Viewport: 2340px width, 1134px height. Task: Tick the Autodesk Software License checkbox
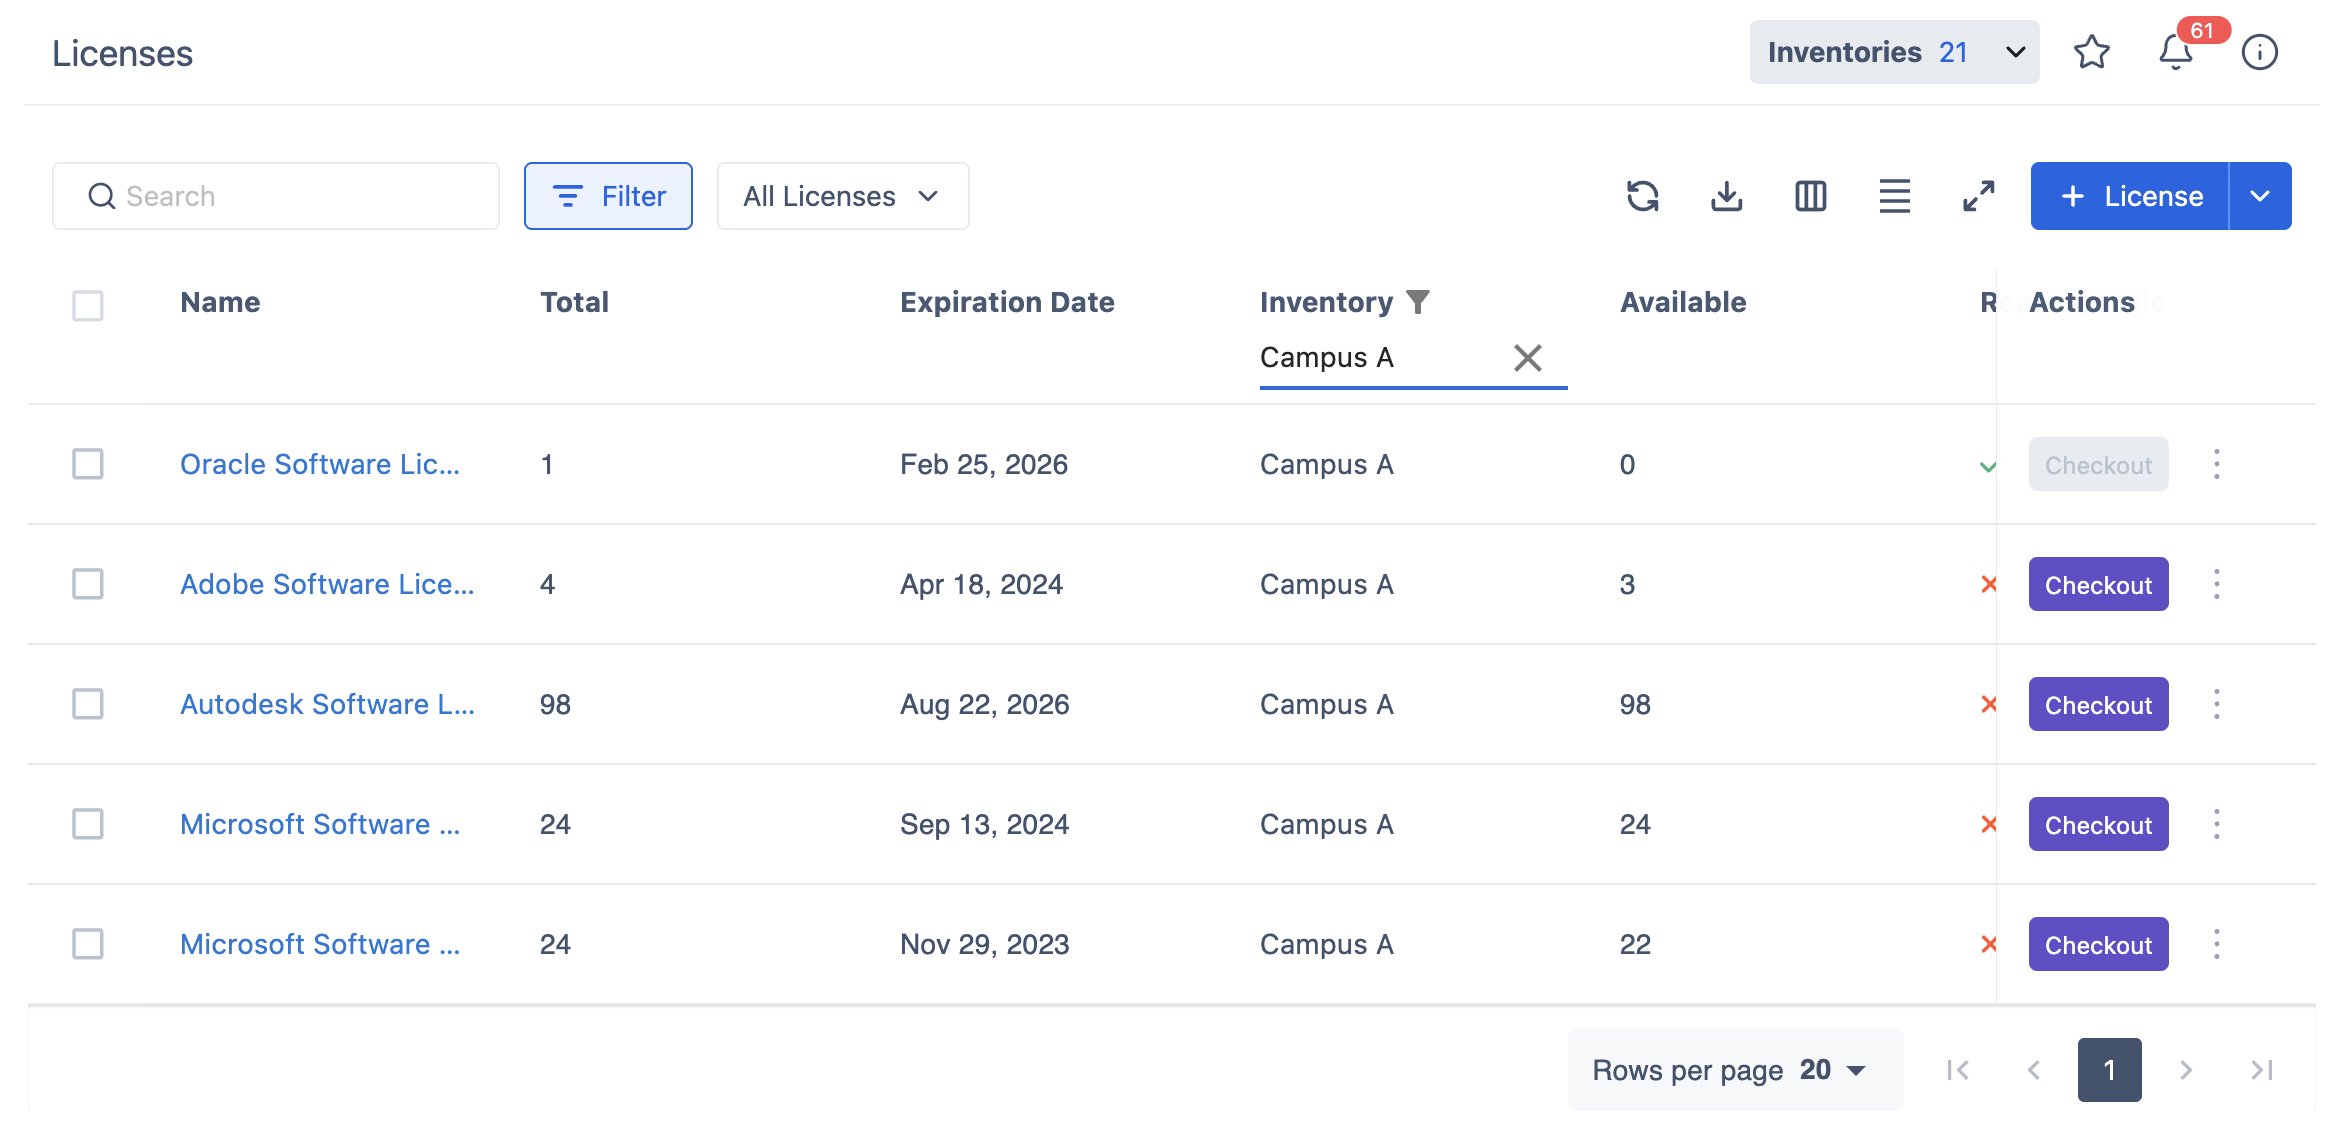pyautogui.click(x=88, y=704)
